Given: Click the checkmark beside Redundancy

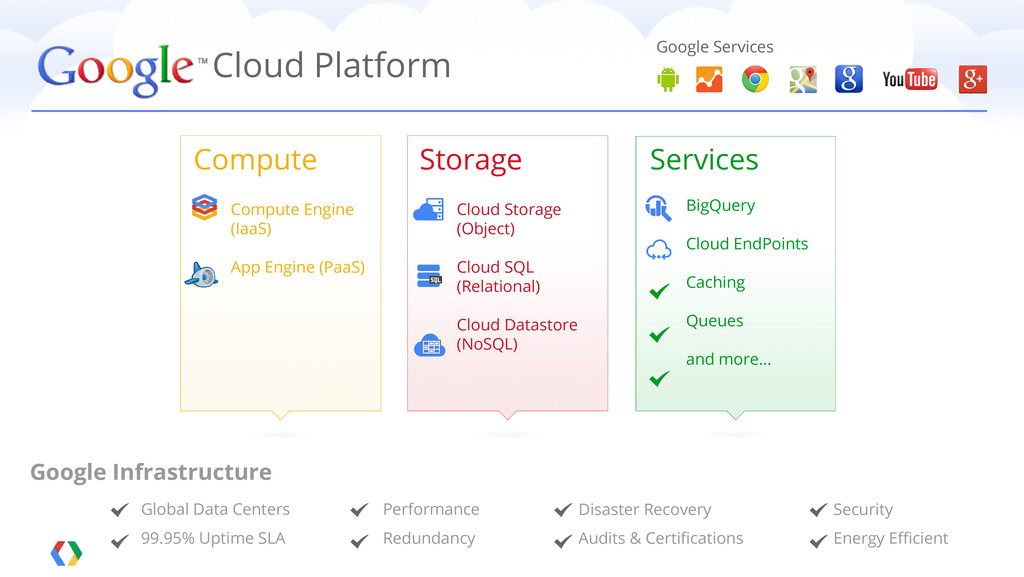Looking at the screenshot, I should (x=359, y=541).
